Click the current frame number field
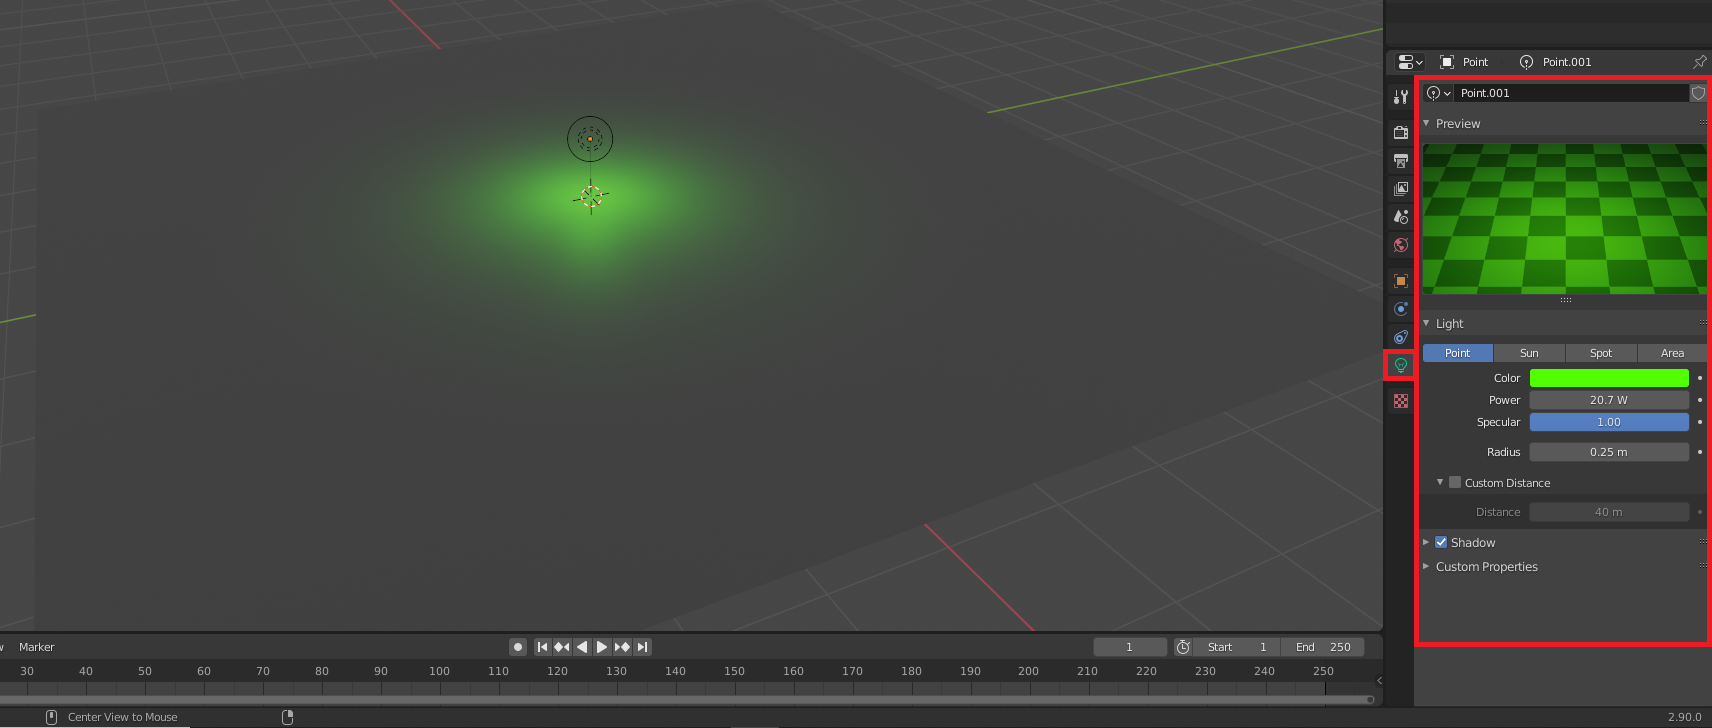The image size is (1712, 728). (x=1130, y=647)
